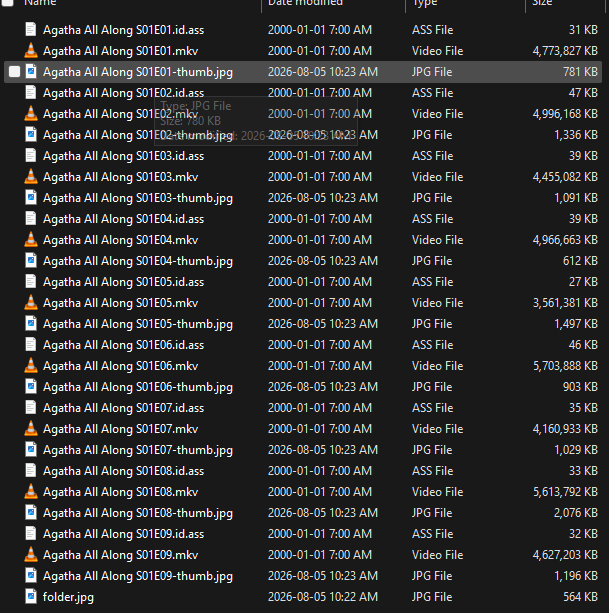Click the image icon for S01E08-thumb.jpg

coord(31,513)
